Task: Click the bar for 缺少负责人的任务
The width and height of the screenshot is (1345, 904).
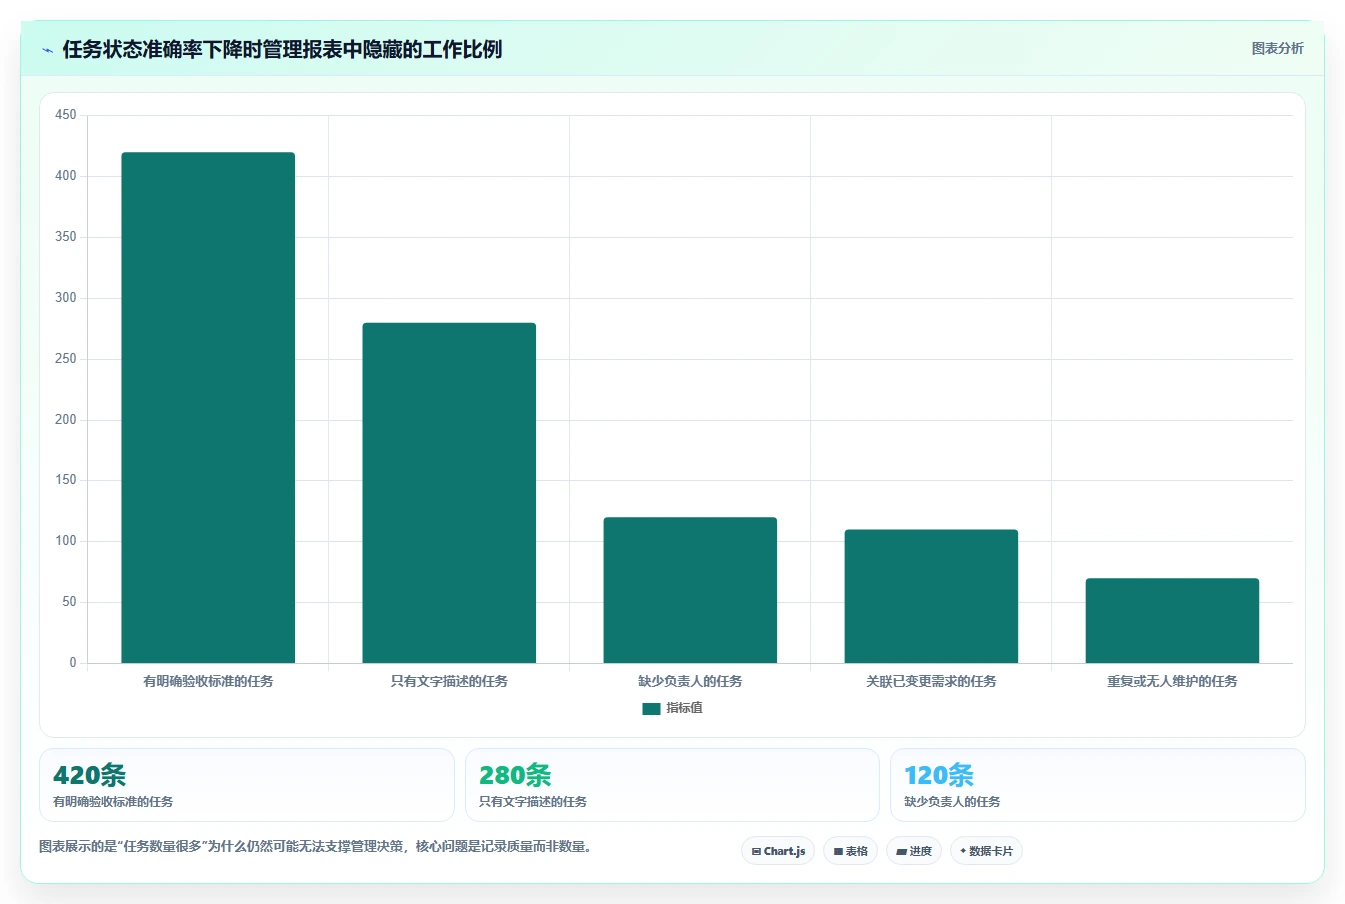Action: coord(690,590)
